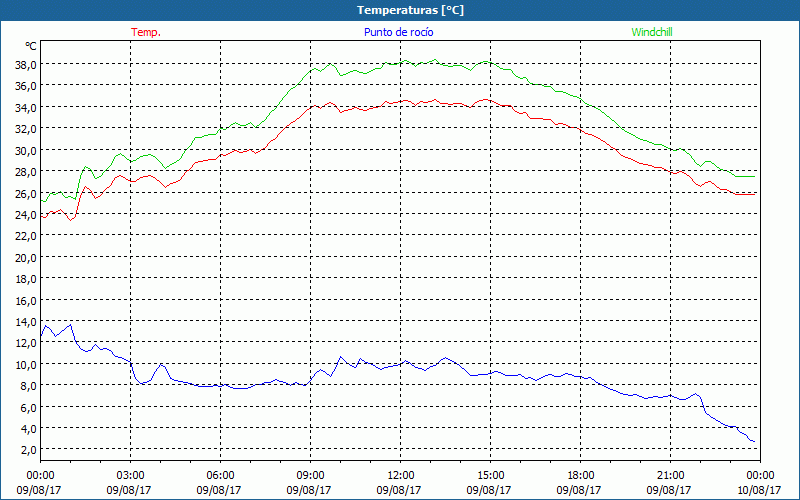Click the 30,0 y-axis value
Viewport: 800px width, 500px height.
point(26,151)
